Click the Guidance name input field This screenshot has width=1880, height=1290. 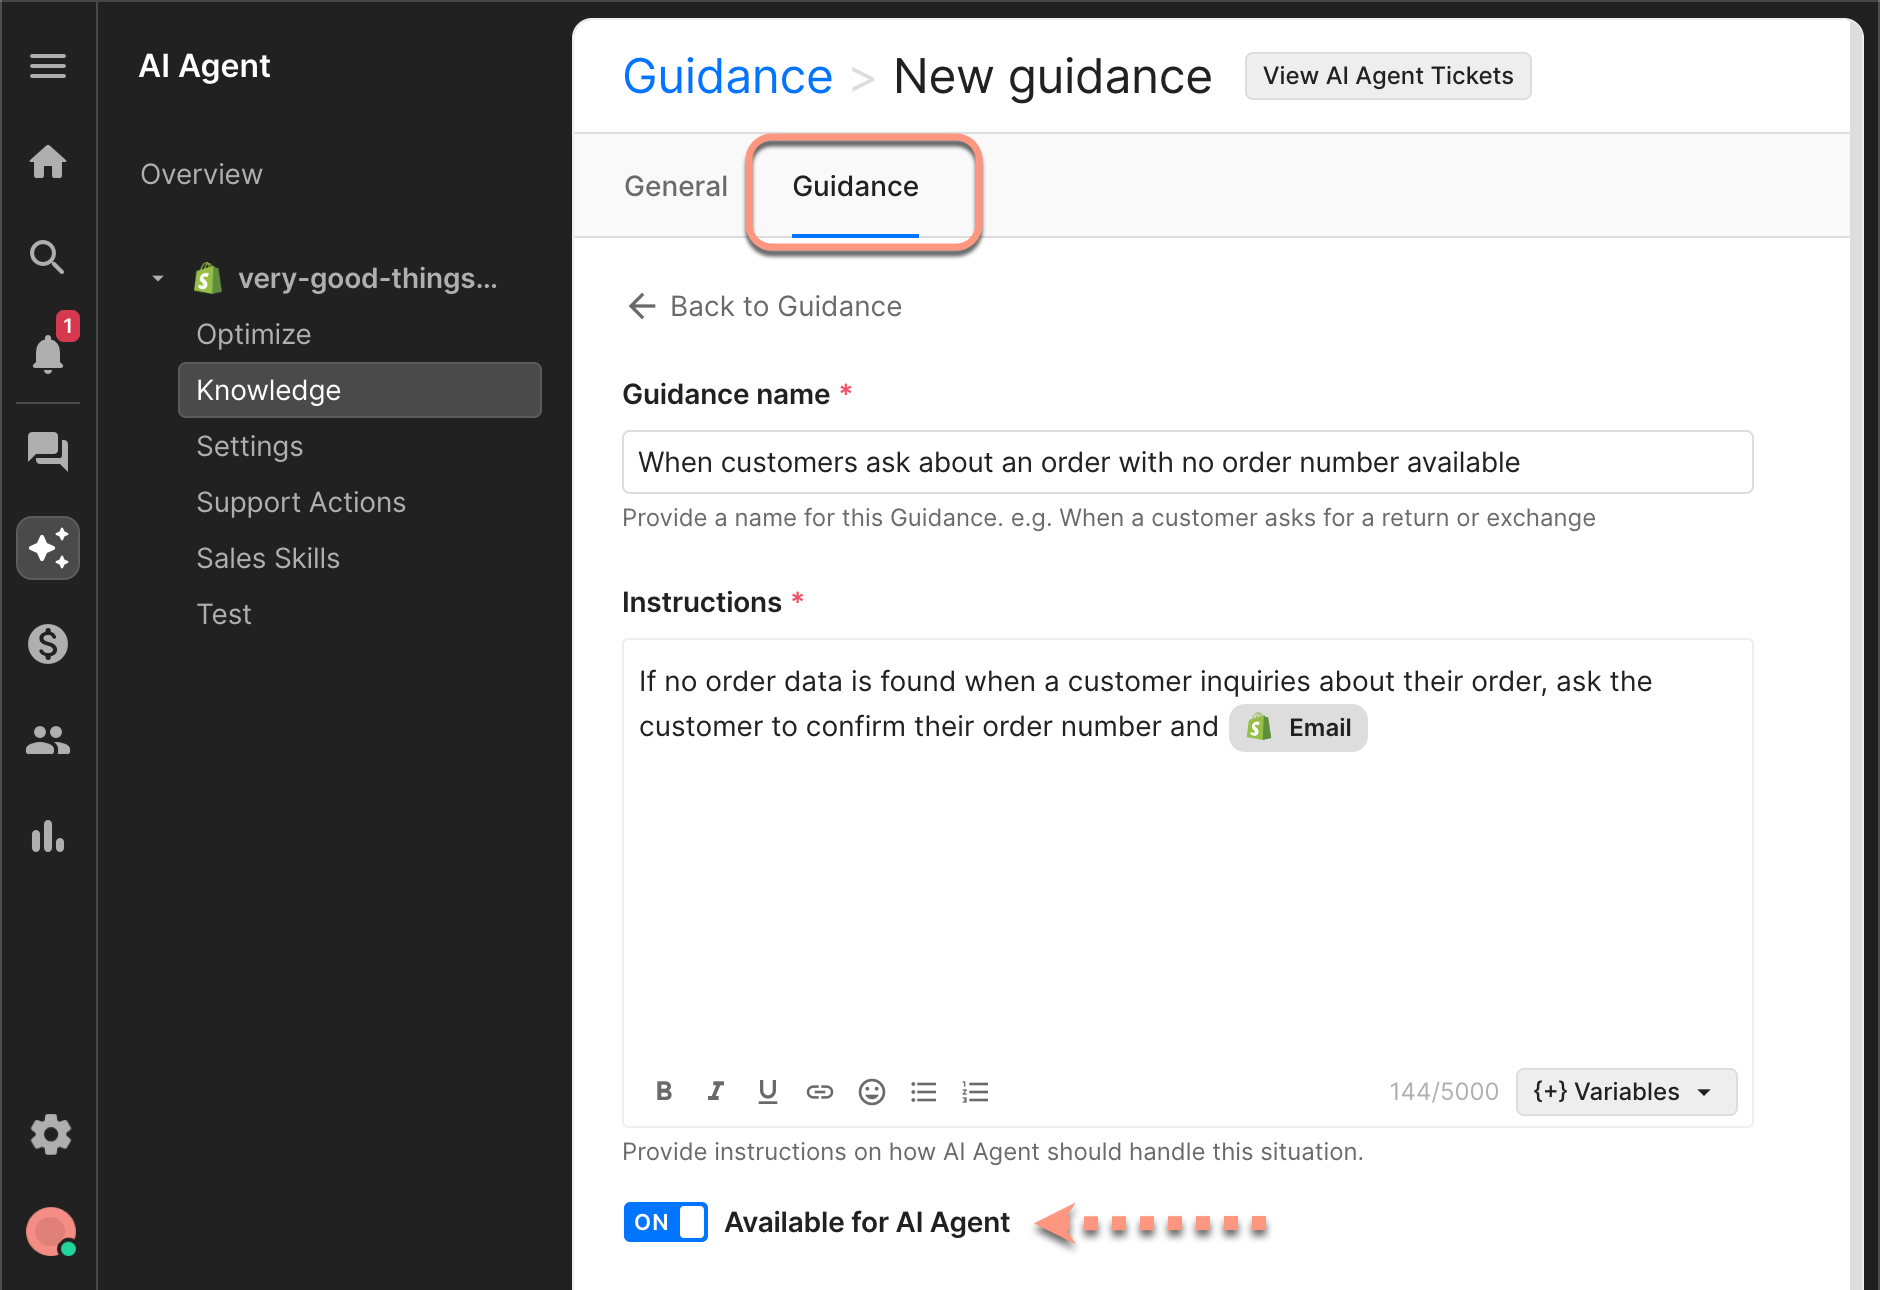(x=1188, y=462)
